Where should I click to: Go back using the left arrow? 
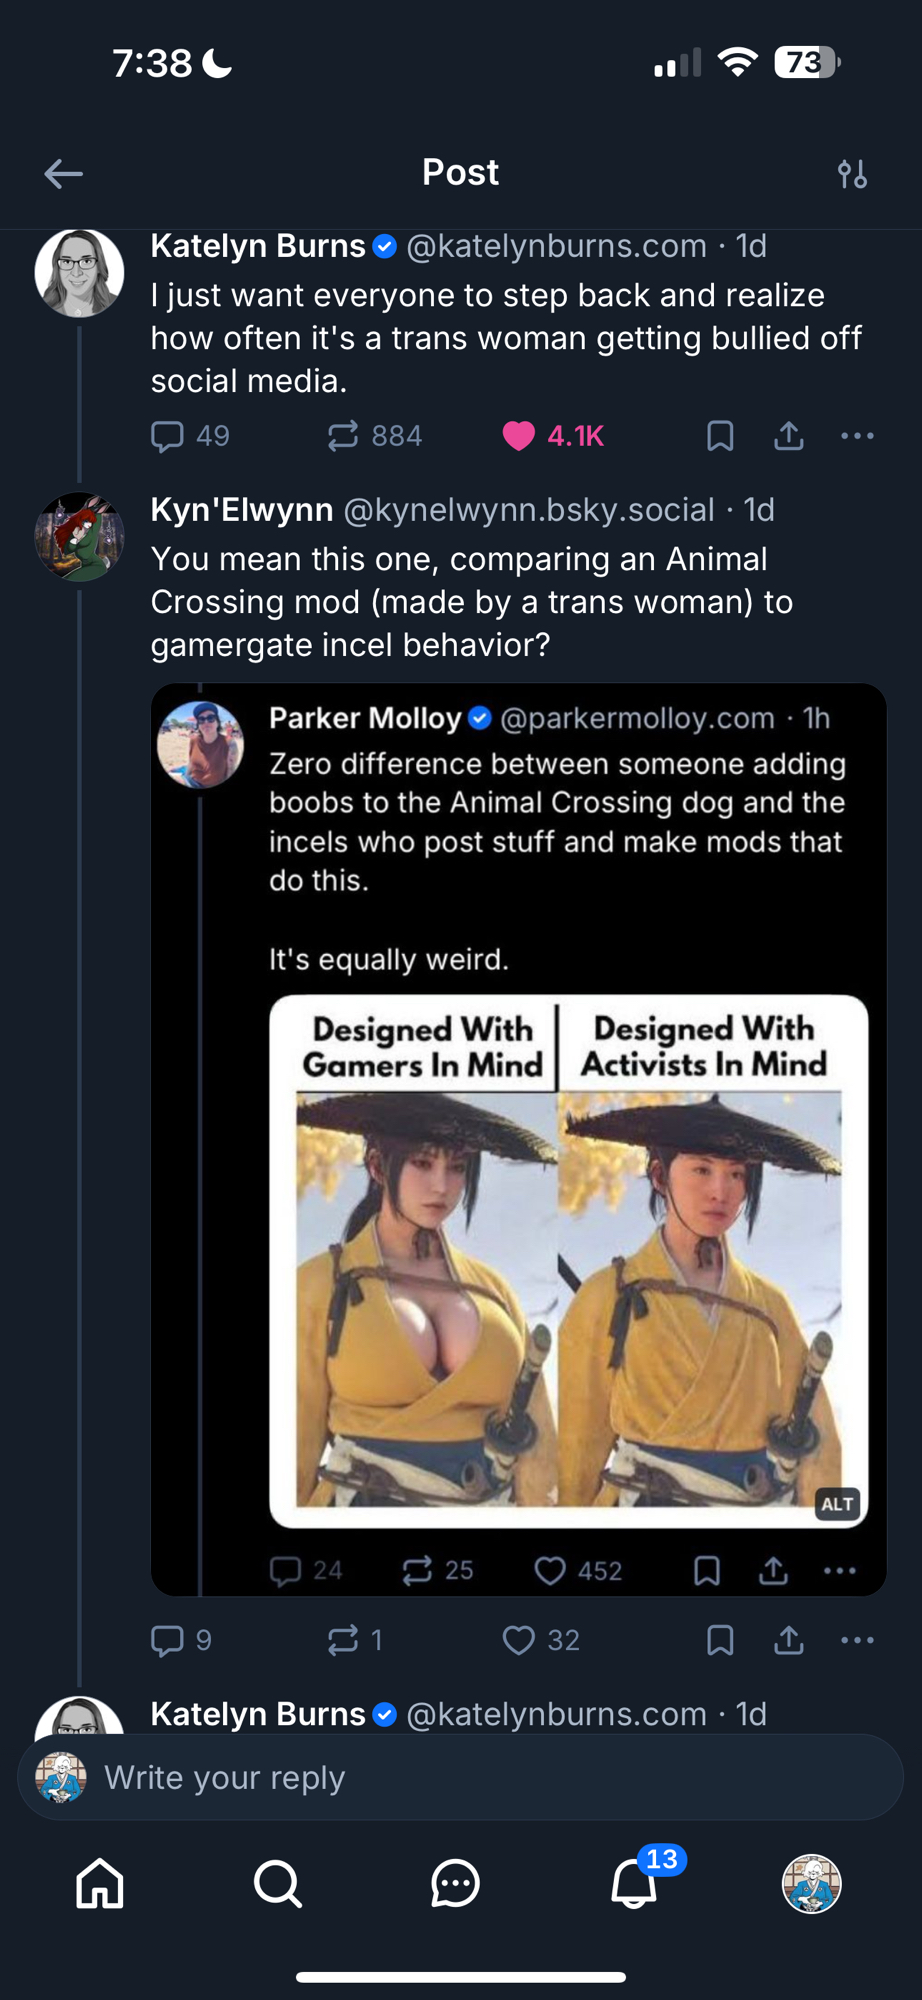[63, 174]
